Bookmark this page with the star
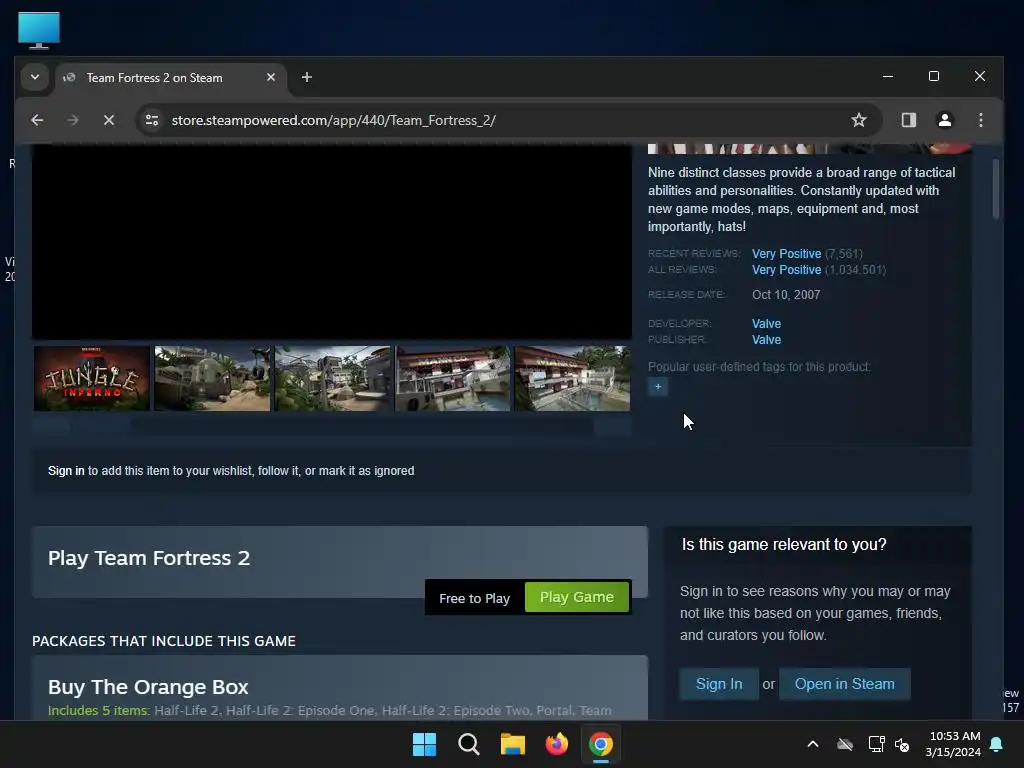The image size is (1024, 768). pyautogui.click(x=859, y=120)
